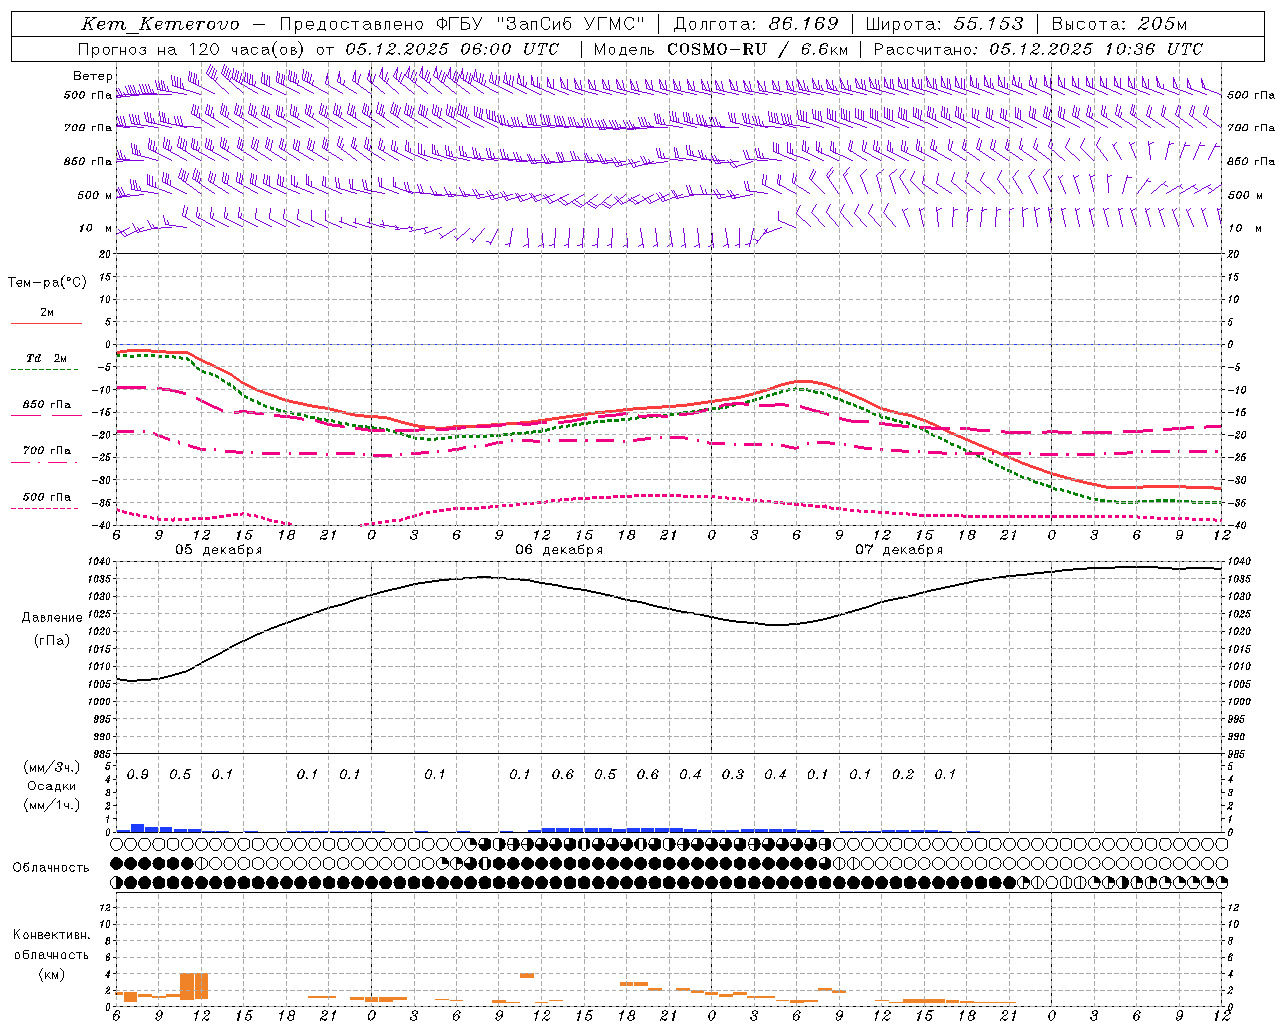The image size is (1280, 1024).
Task: Click the 'Ветер' wind panel label
Action: coord(92,76)
